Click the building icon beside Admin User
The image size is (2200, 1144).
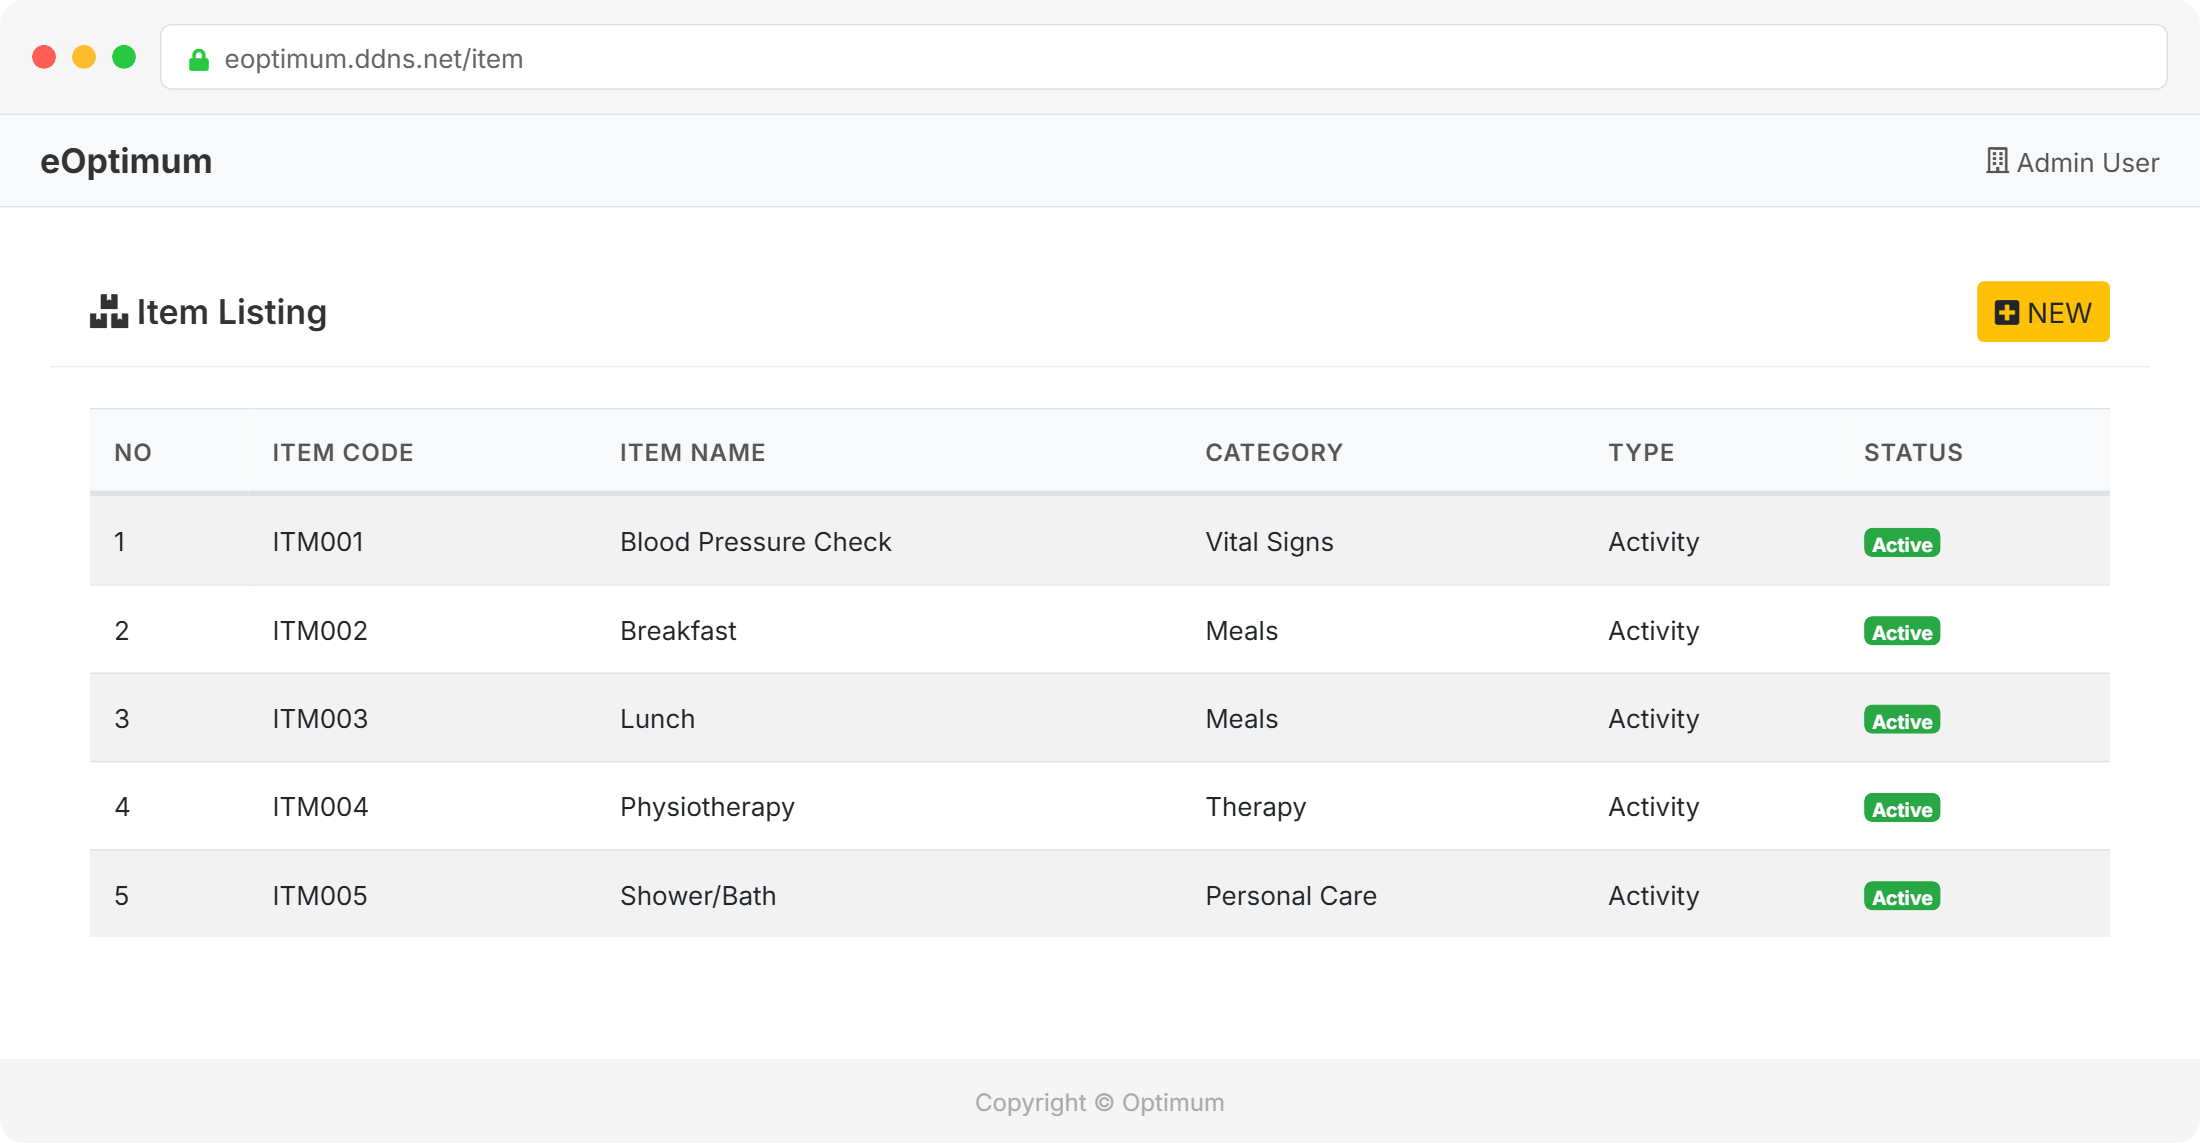(x=1996, y=161)
